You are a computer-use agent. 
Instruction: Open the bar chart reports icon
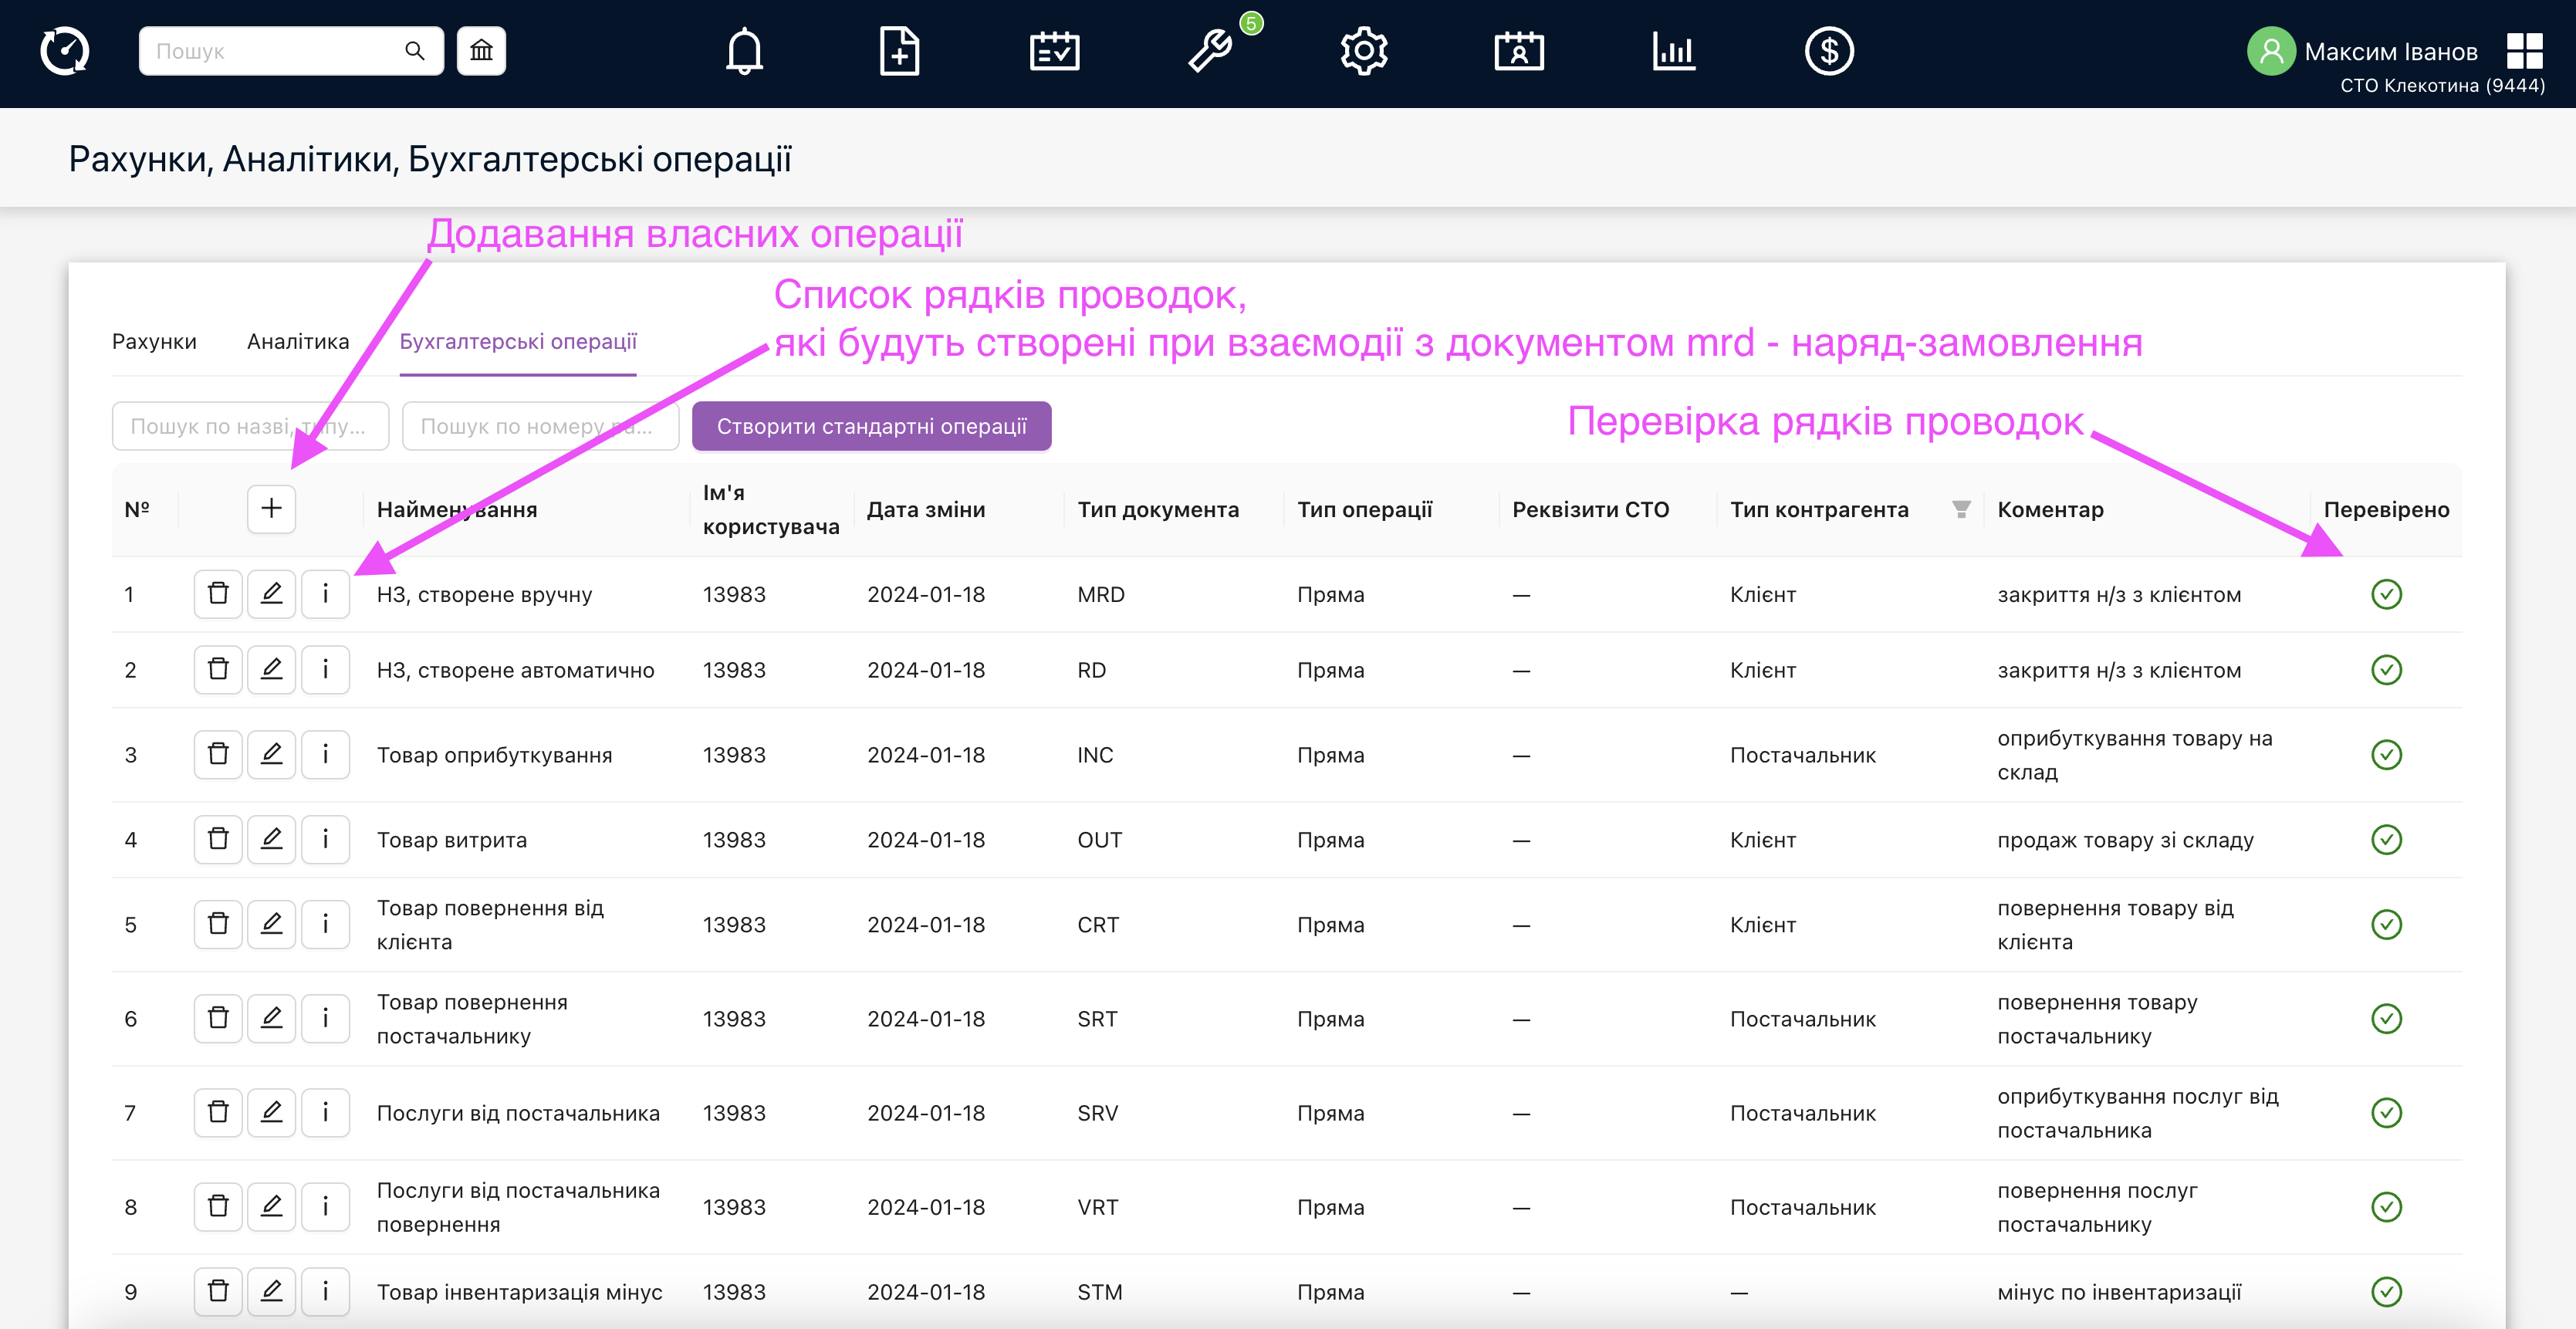(1673, 51)
